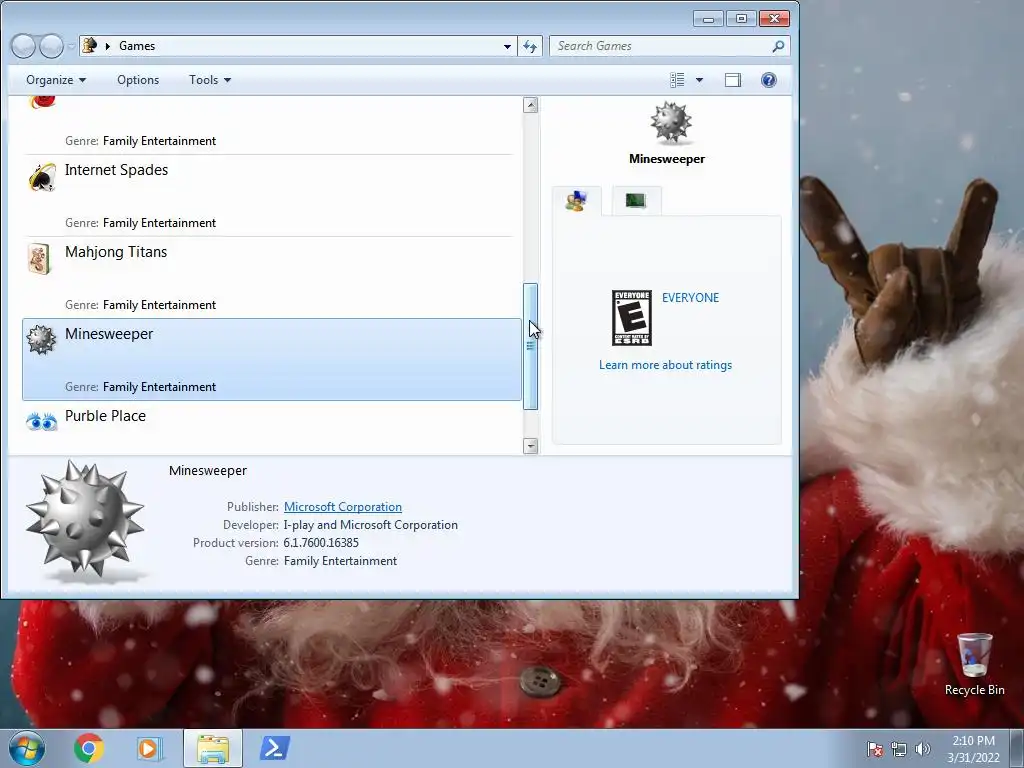The height and width of the screenshot is (768, 1024).
Task: Go back with the Back arrow button
Action: coord(23,46)
